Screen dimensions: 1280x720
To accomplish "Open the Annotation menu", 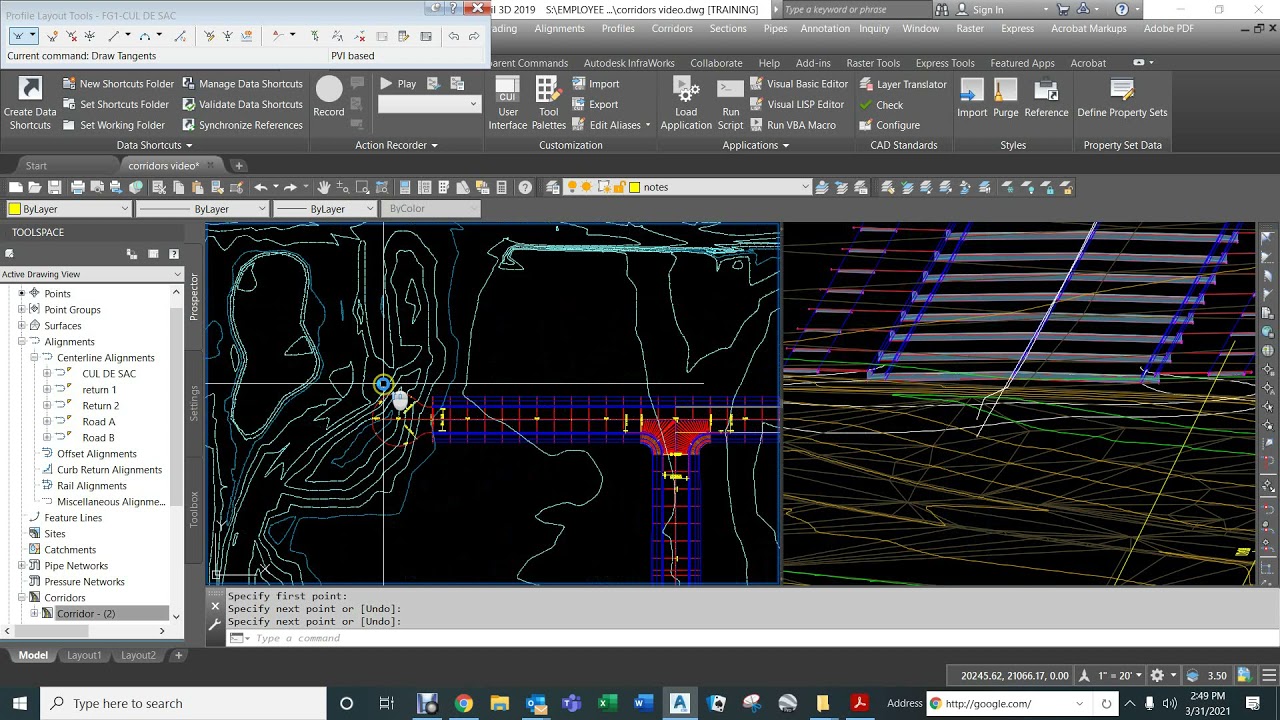I will click(824, 28).
